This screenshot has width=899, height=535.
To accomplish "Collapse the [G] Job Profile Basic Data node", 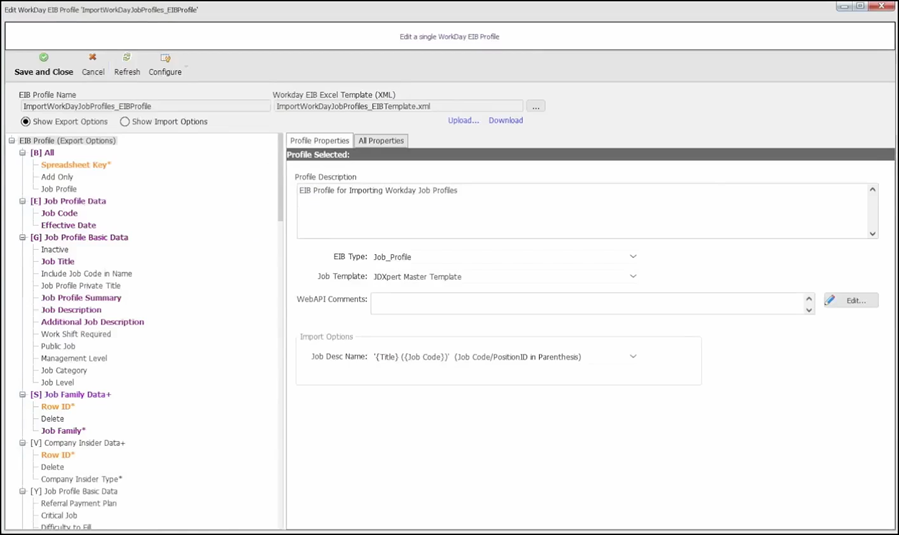I will click(x=23, y=238).
